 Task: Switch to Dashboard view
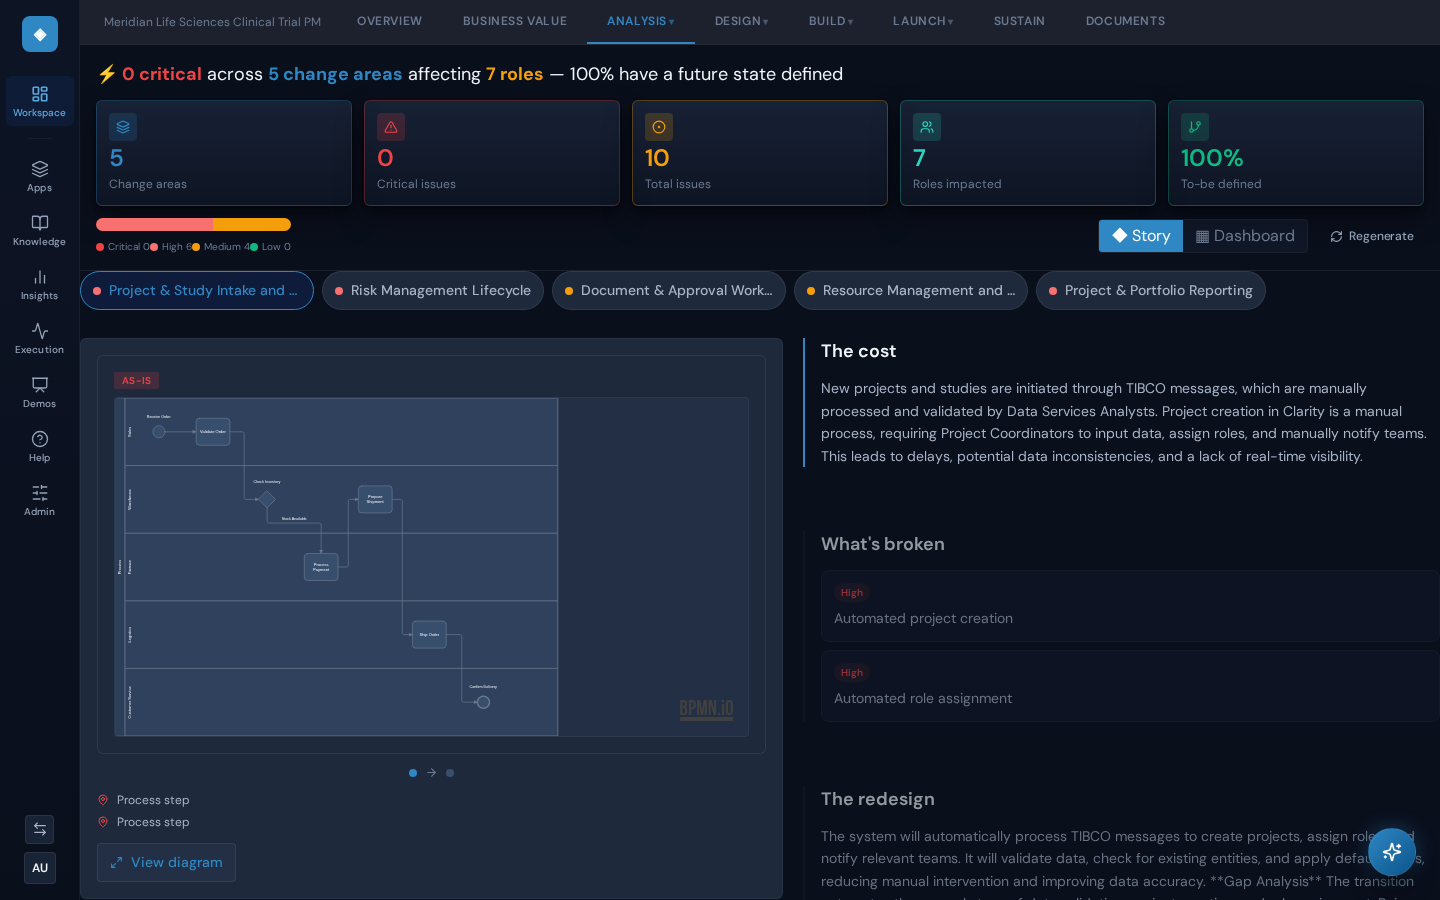1245,236
